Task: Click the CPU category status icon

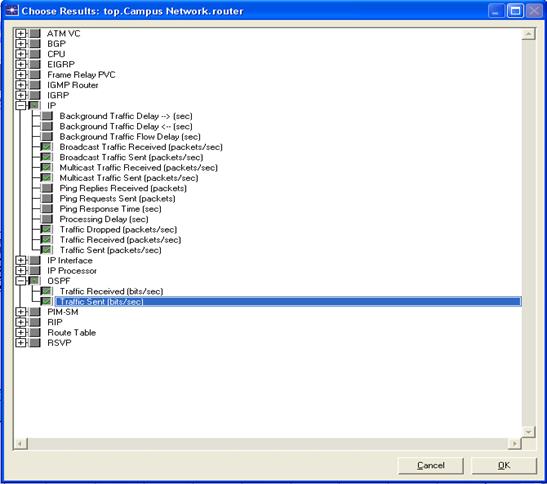Action: [35, 54]
